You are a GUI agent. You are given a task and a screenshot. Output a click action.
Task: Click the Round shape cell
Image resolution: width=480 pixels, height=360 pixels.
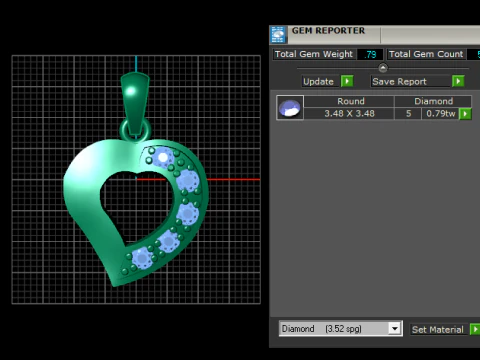350,101
